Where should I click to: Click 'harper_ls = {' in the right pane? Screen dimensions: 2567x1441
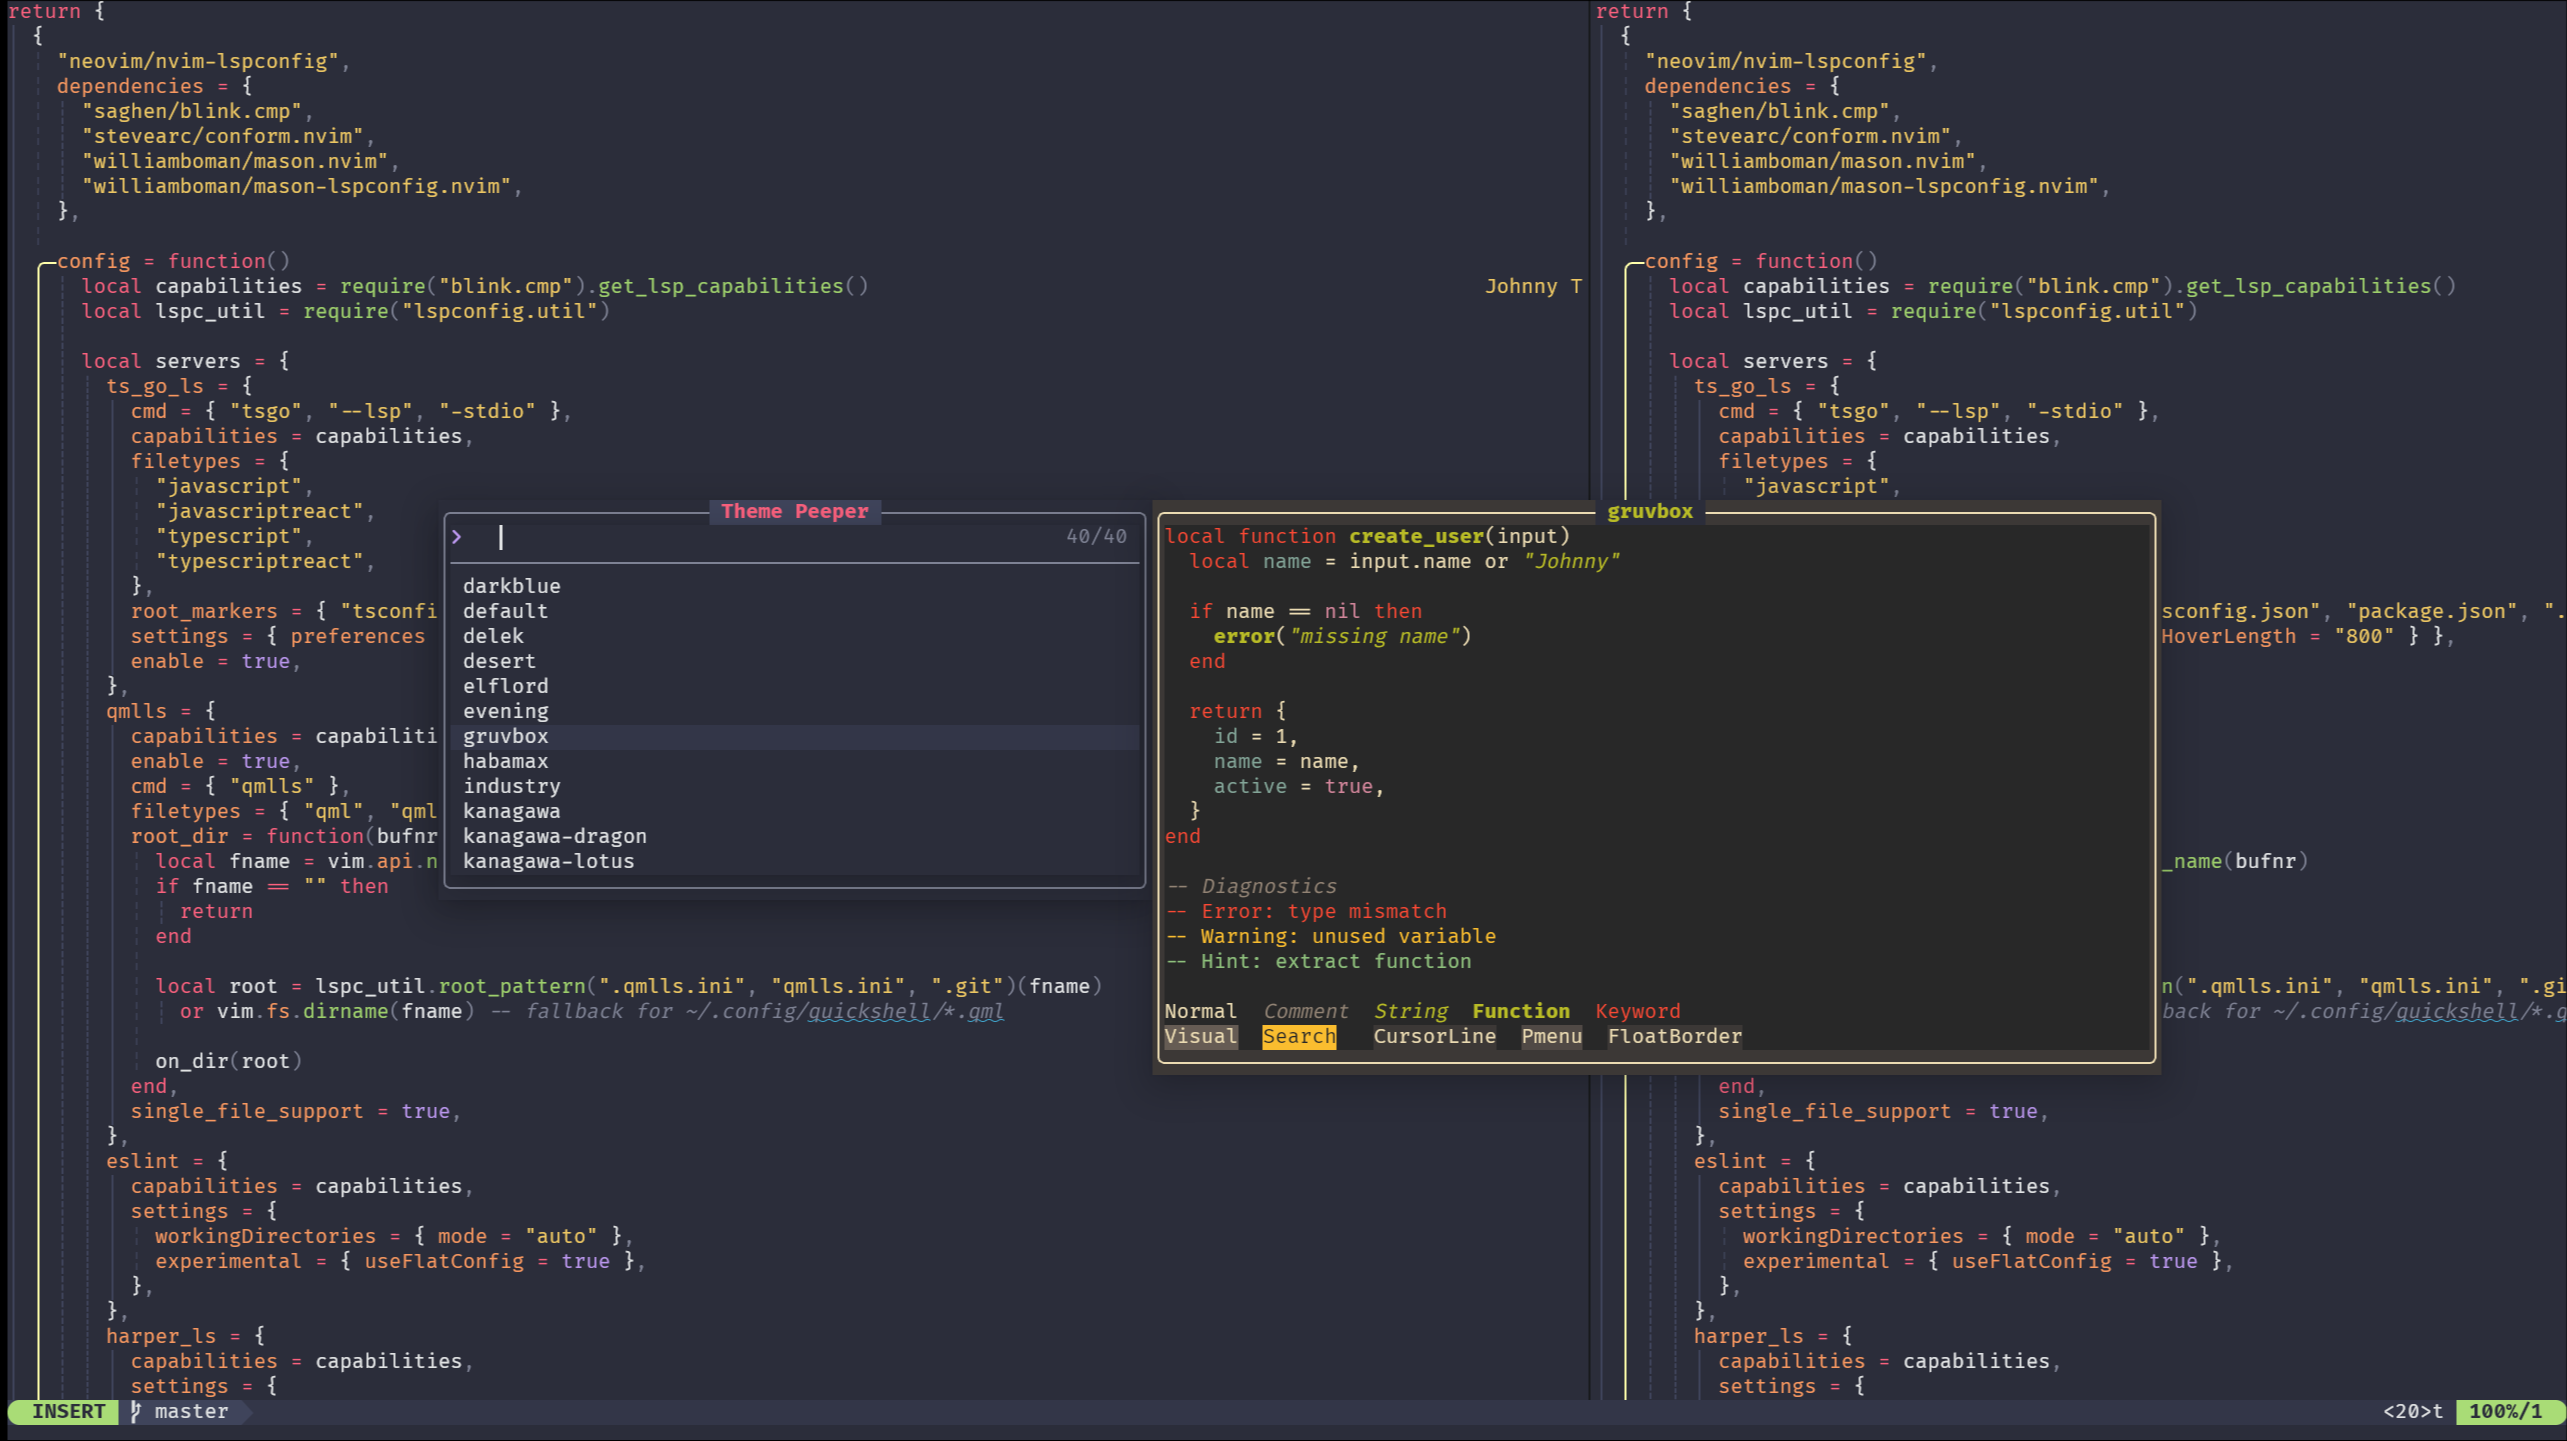[x=1773, y=1336]
